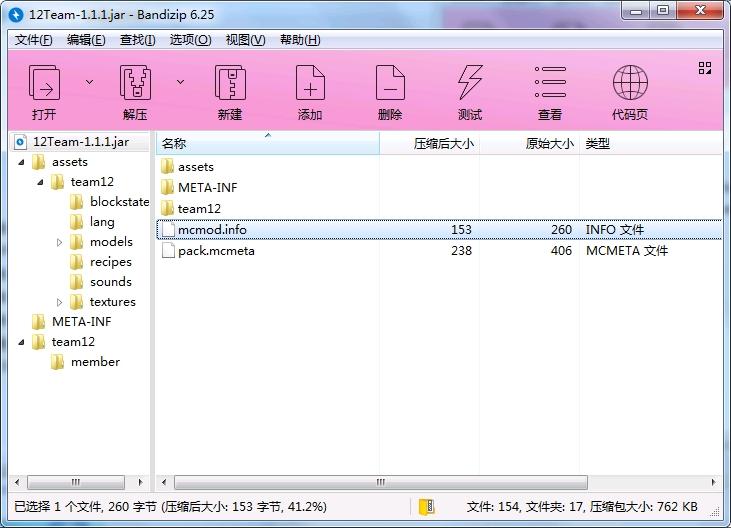Select 12Team-1.1.1.jar root in tree
The height and width of the screenshot is (528, 731).
[81, 142]
